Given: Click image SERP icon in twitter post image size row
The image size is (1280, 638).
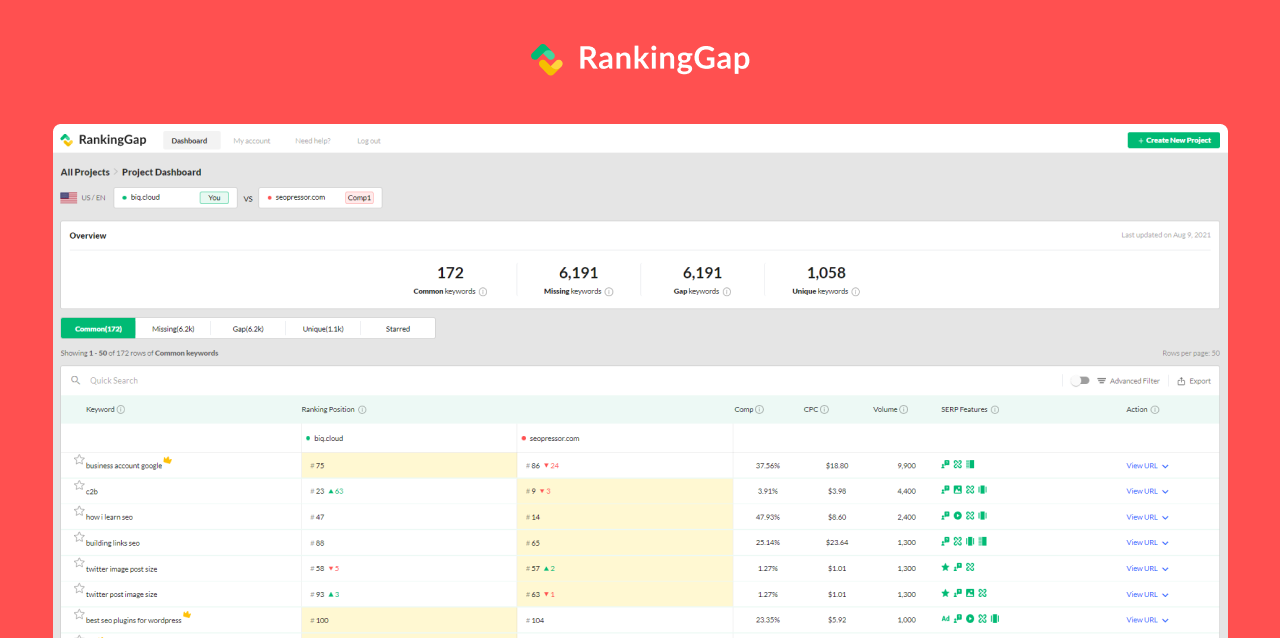Looking at the screenshot, I should (969, 593).
